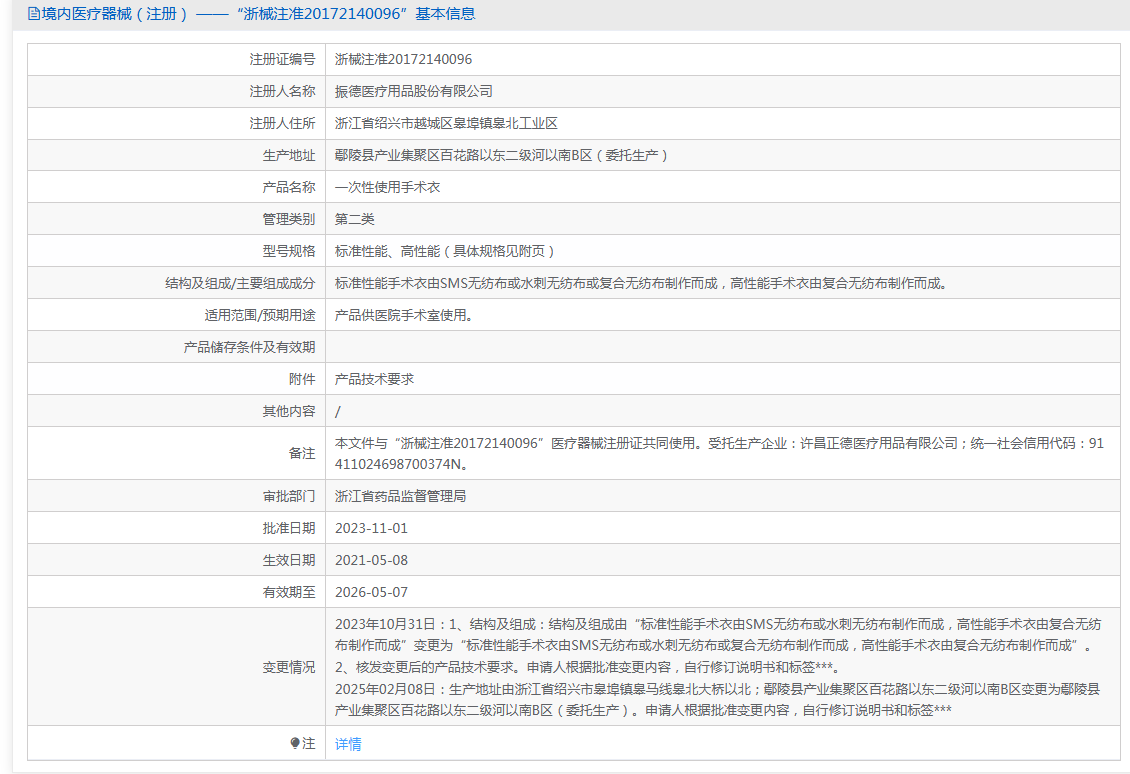
Task: Select registrant name 振德医疗用品股份有限公司
Action: tap(414, 92)
